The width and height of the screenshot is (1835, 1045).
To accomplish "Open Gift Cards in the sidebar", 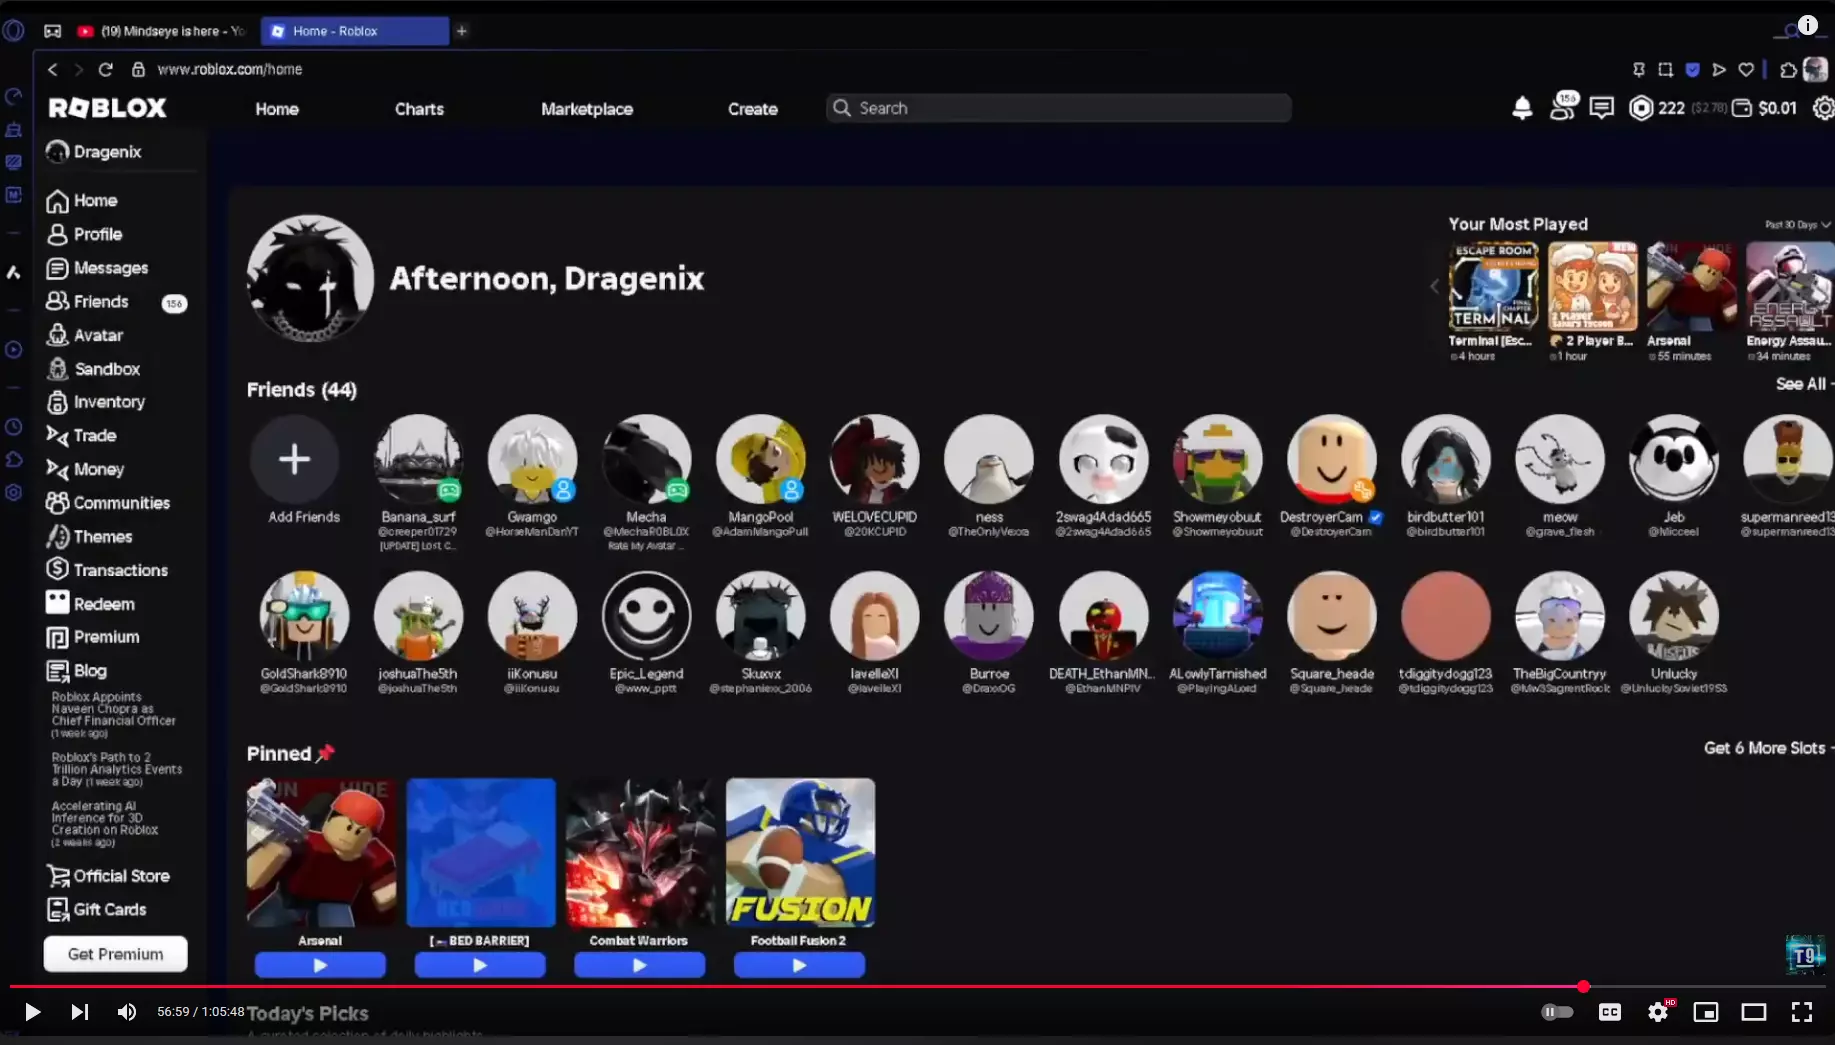I will [96, 909].
